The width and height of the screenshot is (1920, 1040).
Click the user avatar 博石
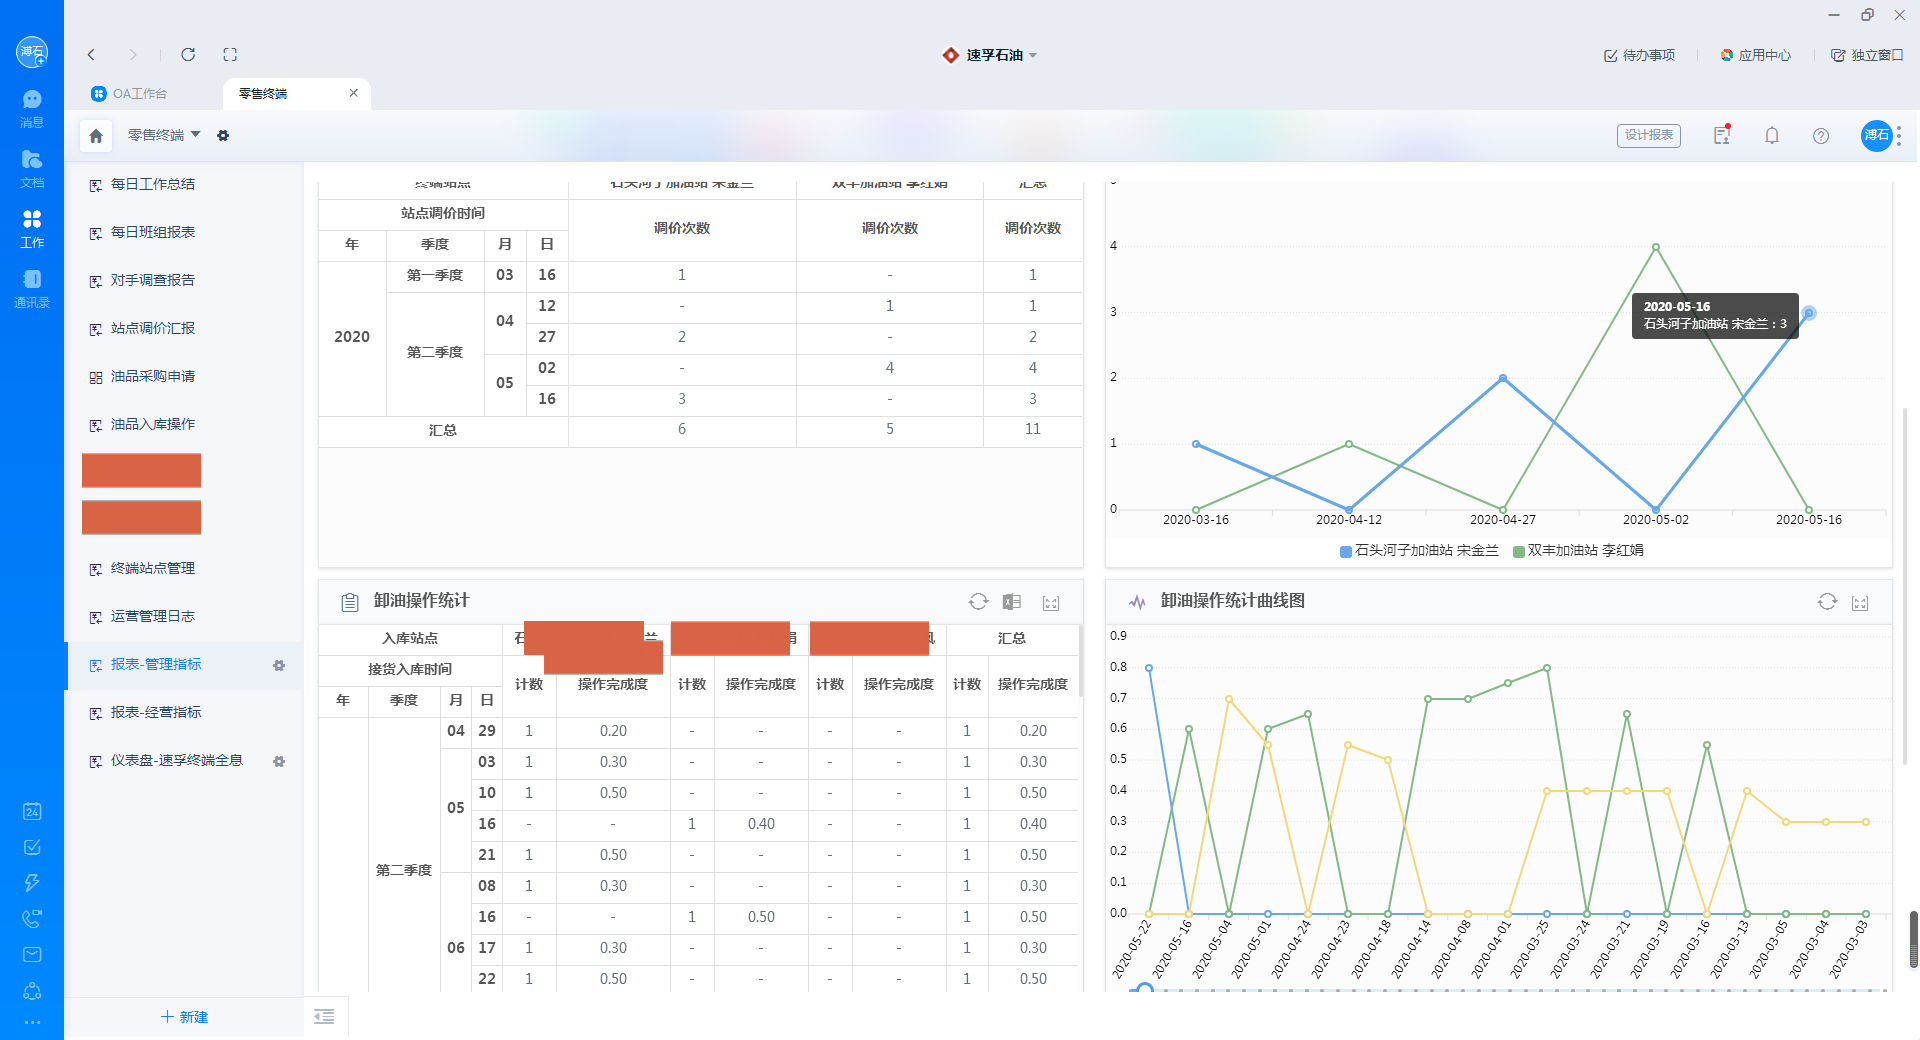[x=1876, y=135]
